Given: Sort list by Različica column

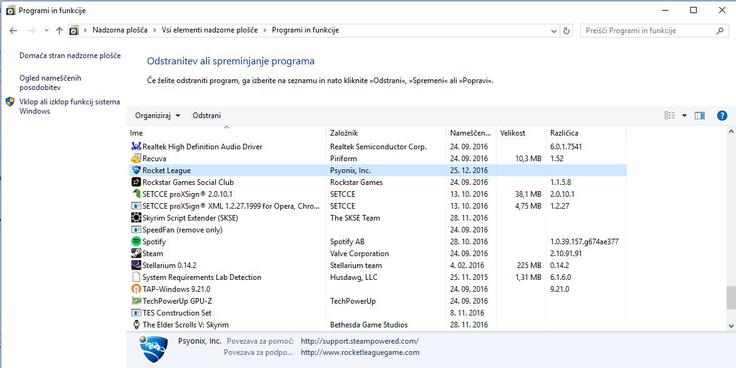Looking at the screenshot, I should pyautogui.click(x=586, y=133).
